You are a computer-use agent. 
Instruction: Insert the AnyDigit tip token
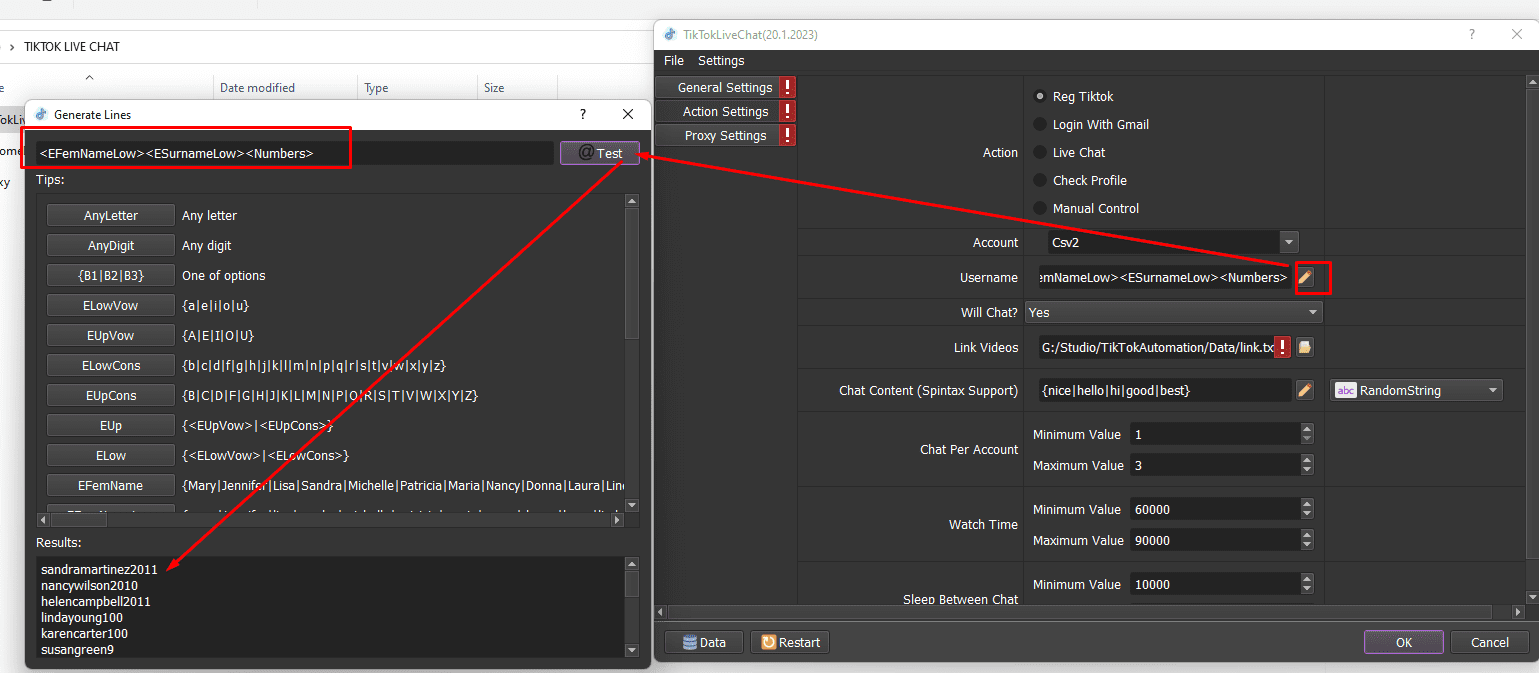pyautogui.click(x=111, y=246)
